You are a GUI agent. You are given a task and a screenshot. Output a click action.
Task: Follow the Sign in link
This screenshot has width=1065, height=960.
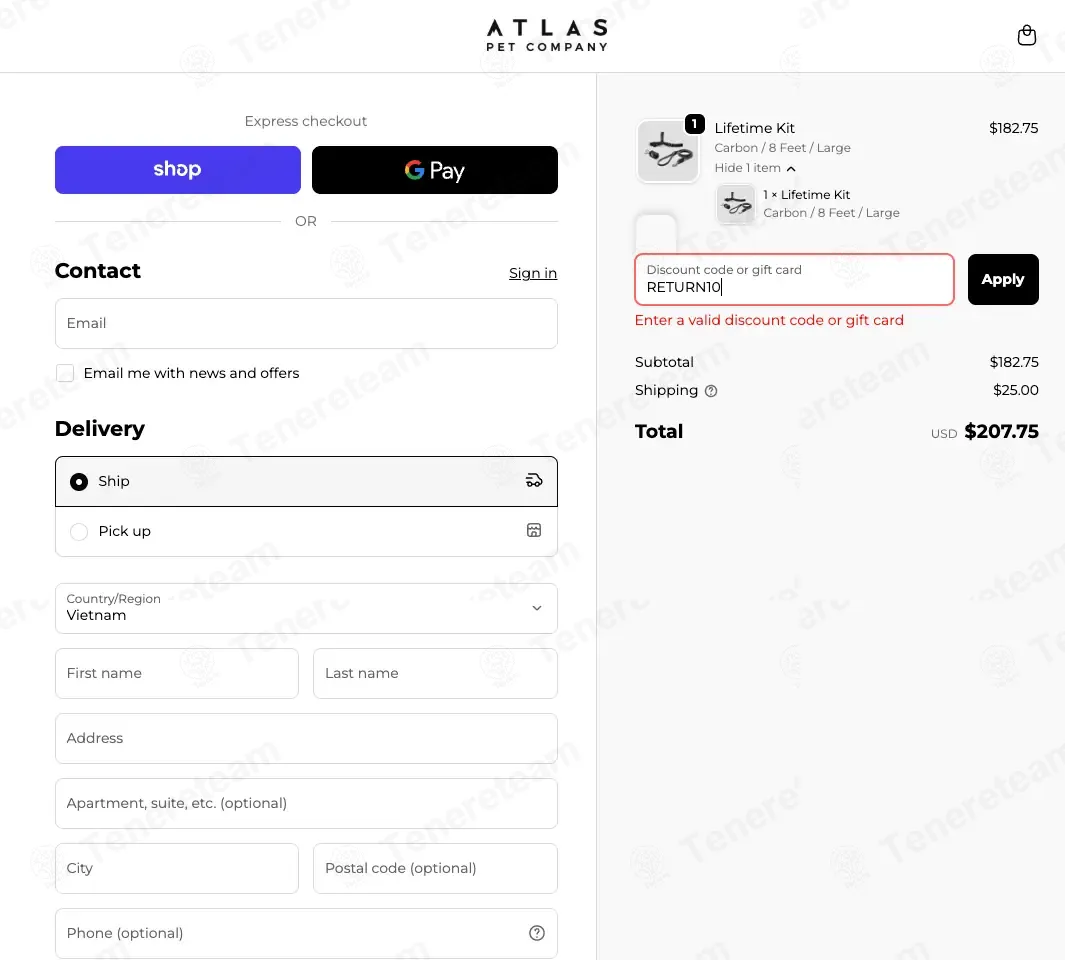[532, 273]
